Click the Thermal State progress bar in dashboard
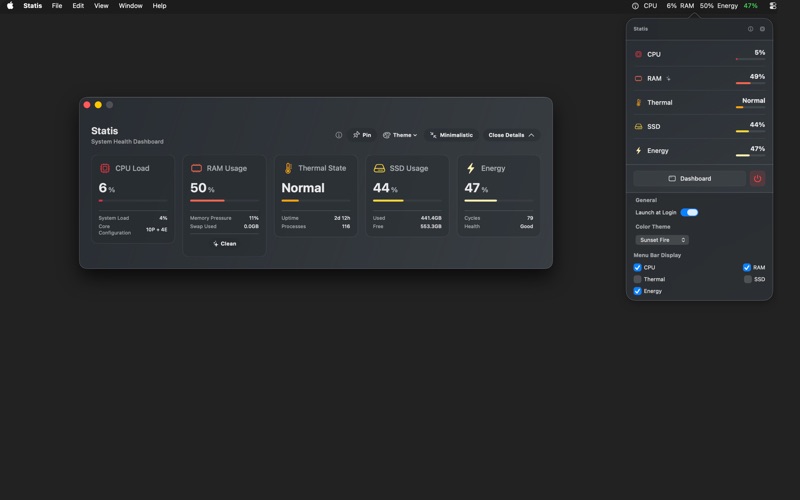The height and width of the screenshot is (500, 800). pyautogui.click(x=316, y=201)
